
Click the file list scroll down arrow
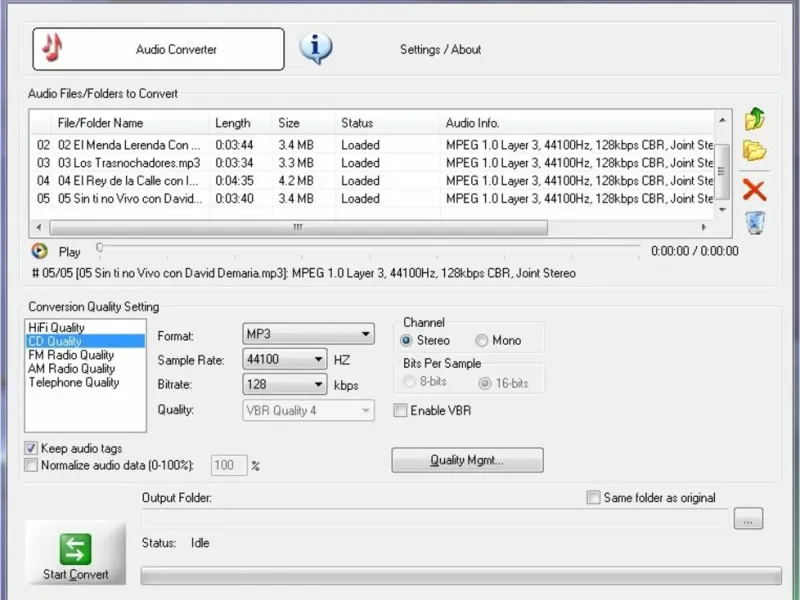click(722, 209)
